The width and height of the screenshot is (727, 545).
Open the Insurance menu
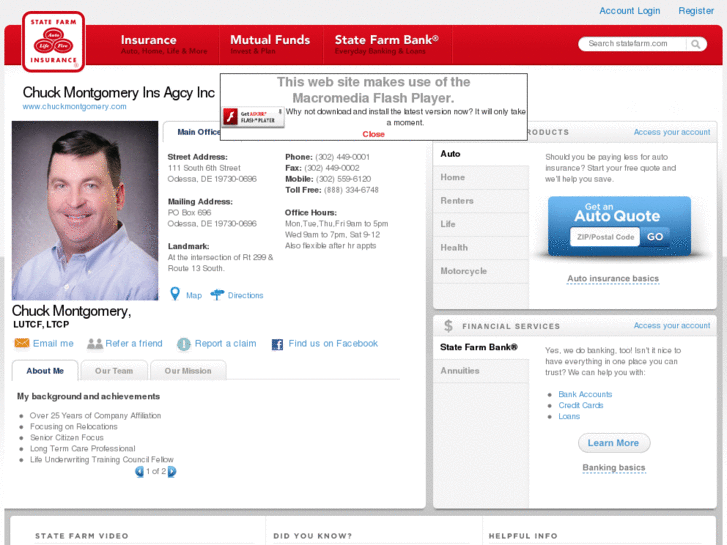[164, 45]
